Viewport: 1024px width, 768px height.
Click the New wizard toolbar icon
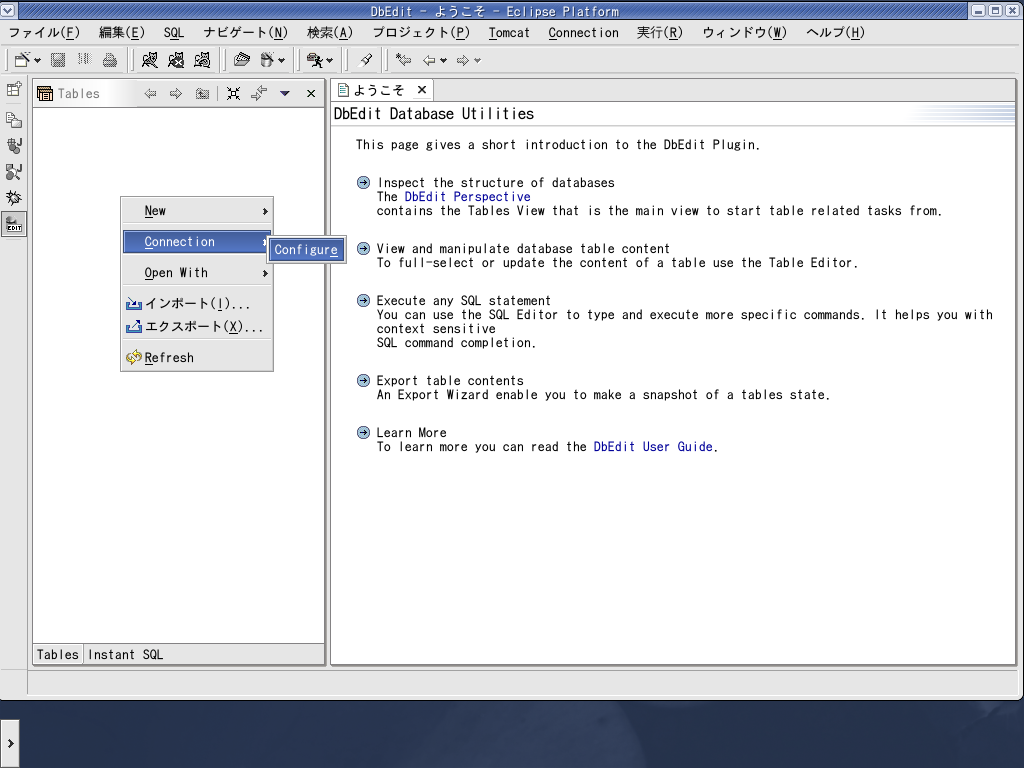click(x=22, y=60)
